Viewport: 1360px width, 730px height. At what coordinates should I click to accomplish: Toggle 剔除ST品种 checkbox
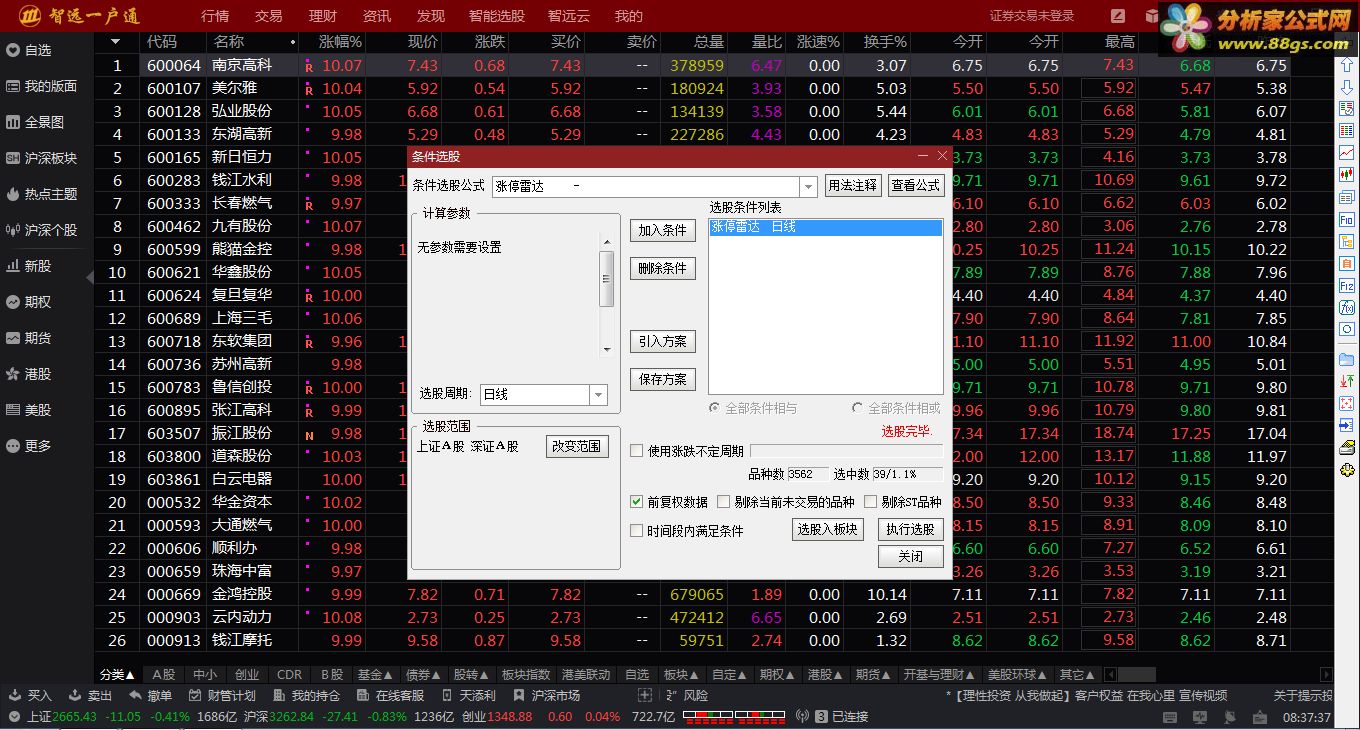point(870,502)
